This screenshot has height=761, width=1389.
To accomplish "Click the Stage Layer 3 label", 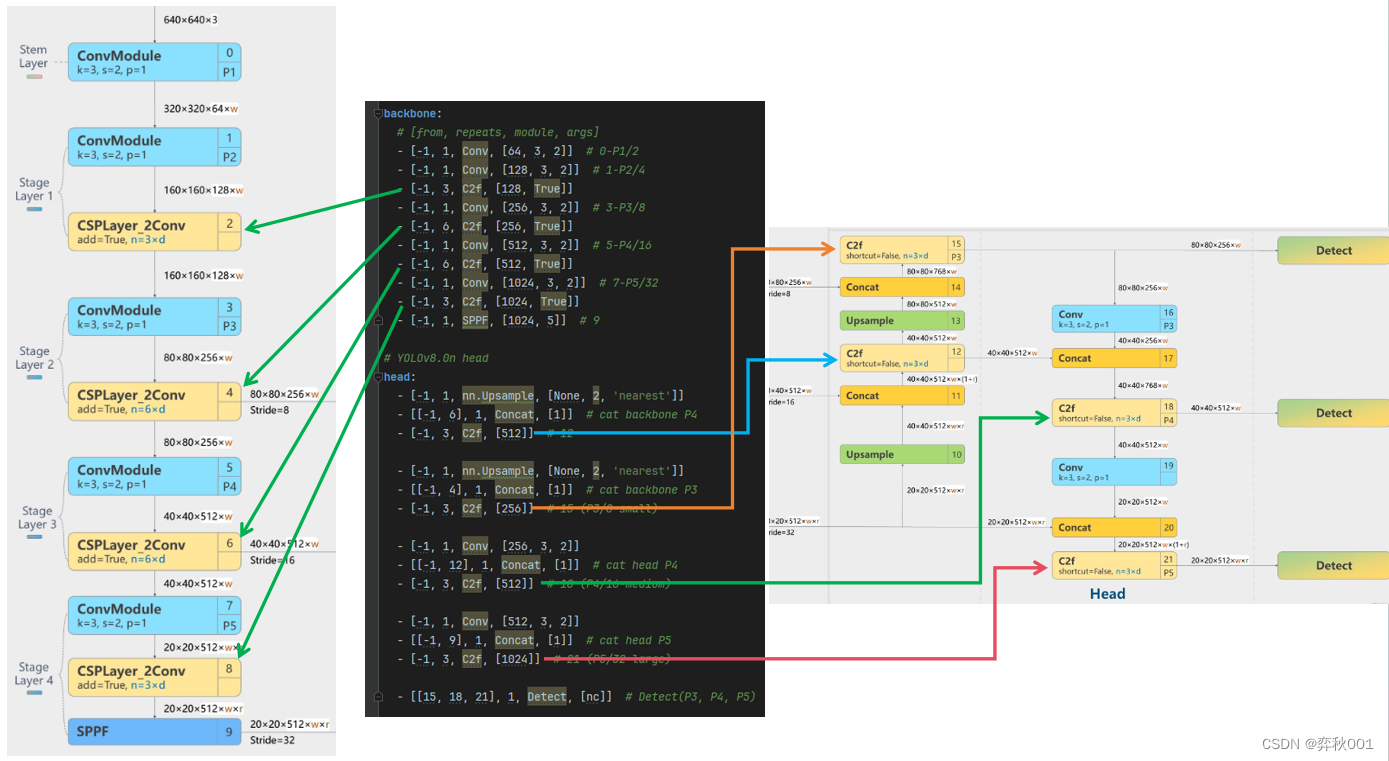I will click(37, 517).
